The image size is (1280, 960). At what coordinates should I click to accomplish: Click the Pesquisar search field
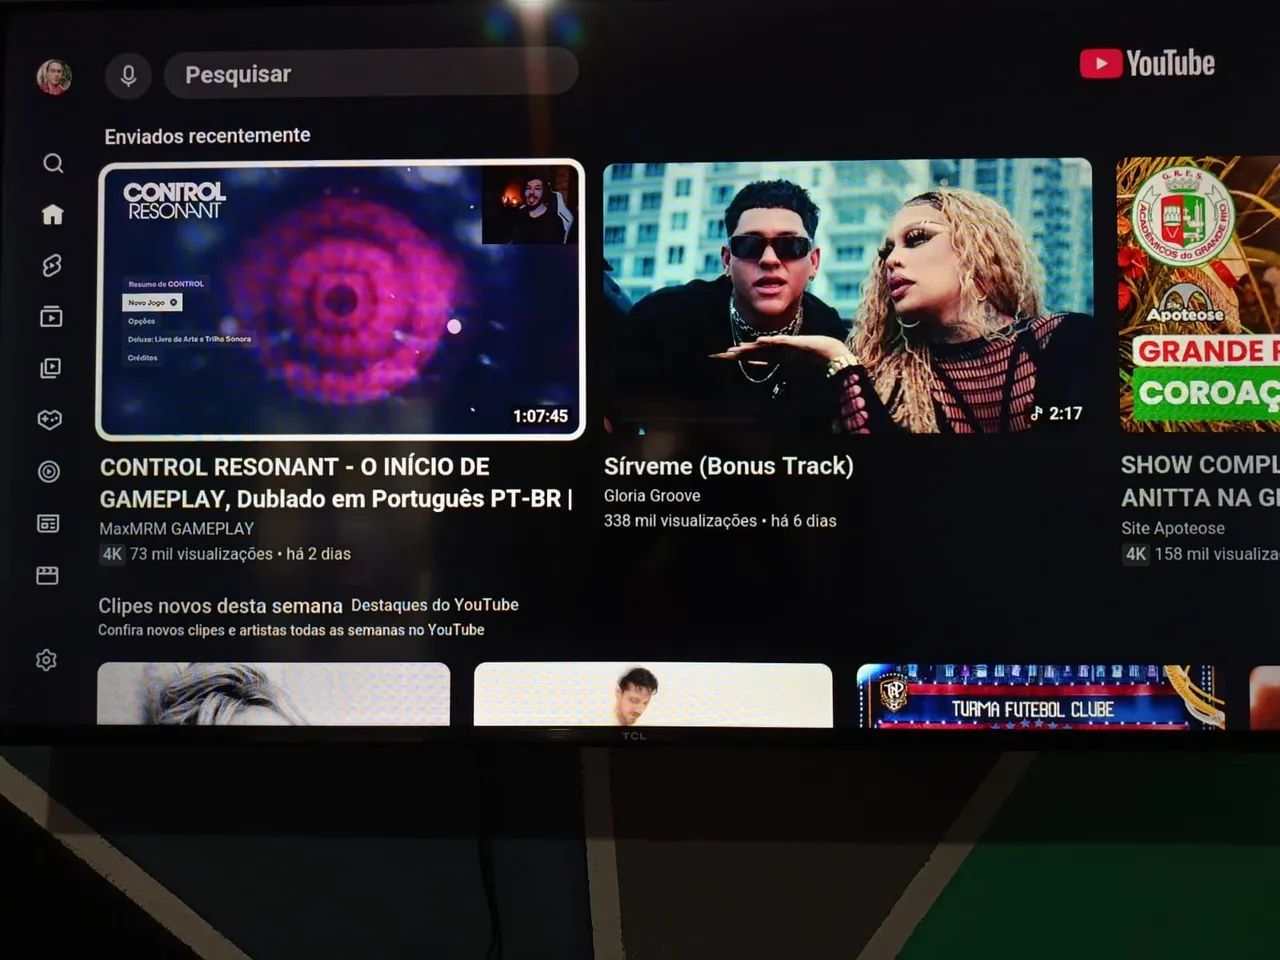(x=371, y=74)
